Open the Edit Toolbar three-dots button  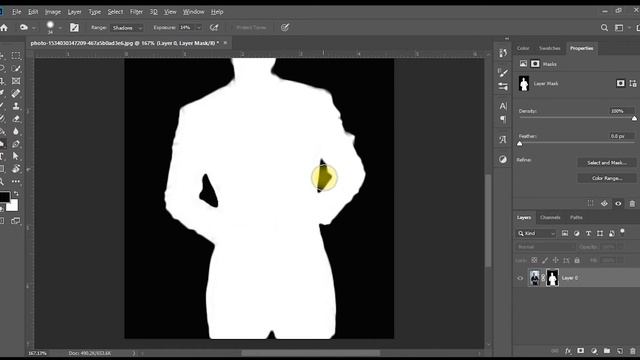point(16,181)
